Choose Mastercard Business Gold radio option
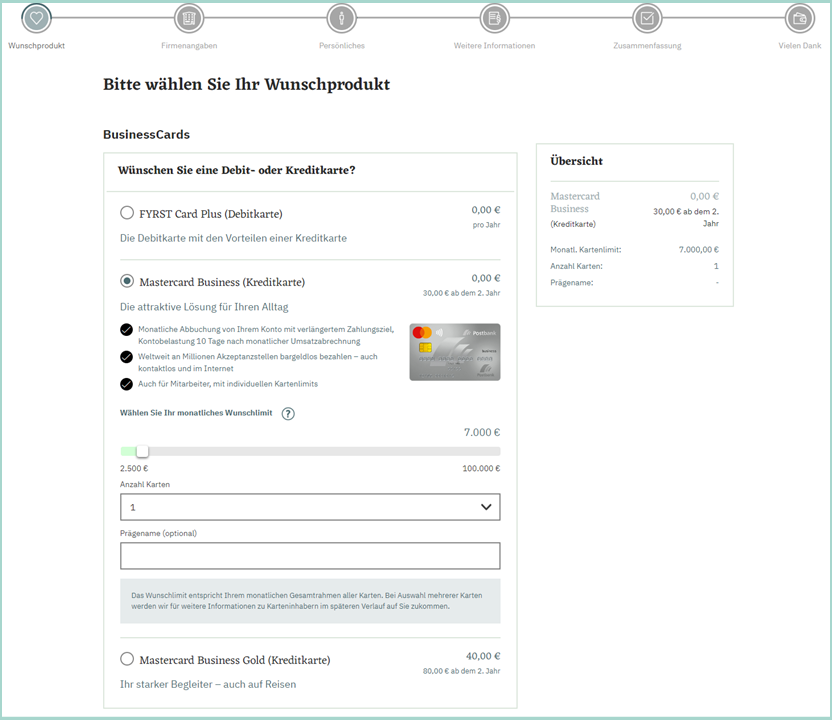Viewport: 832px width, 720px height. [x=127, y=659]
